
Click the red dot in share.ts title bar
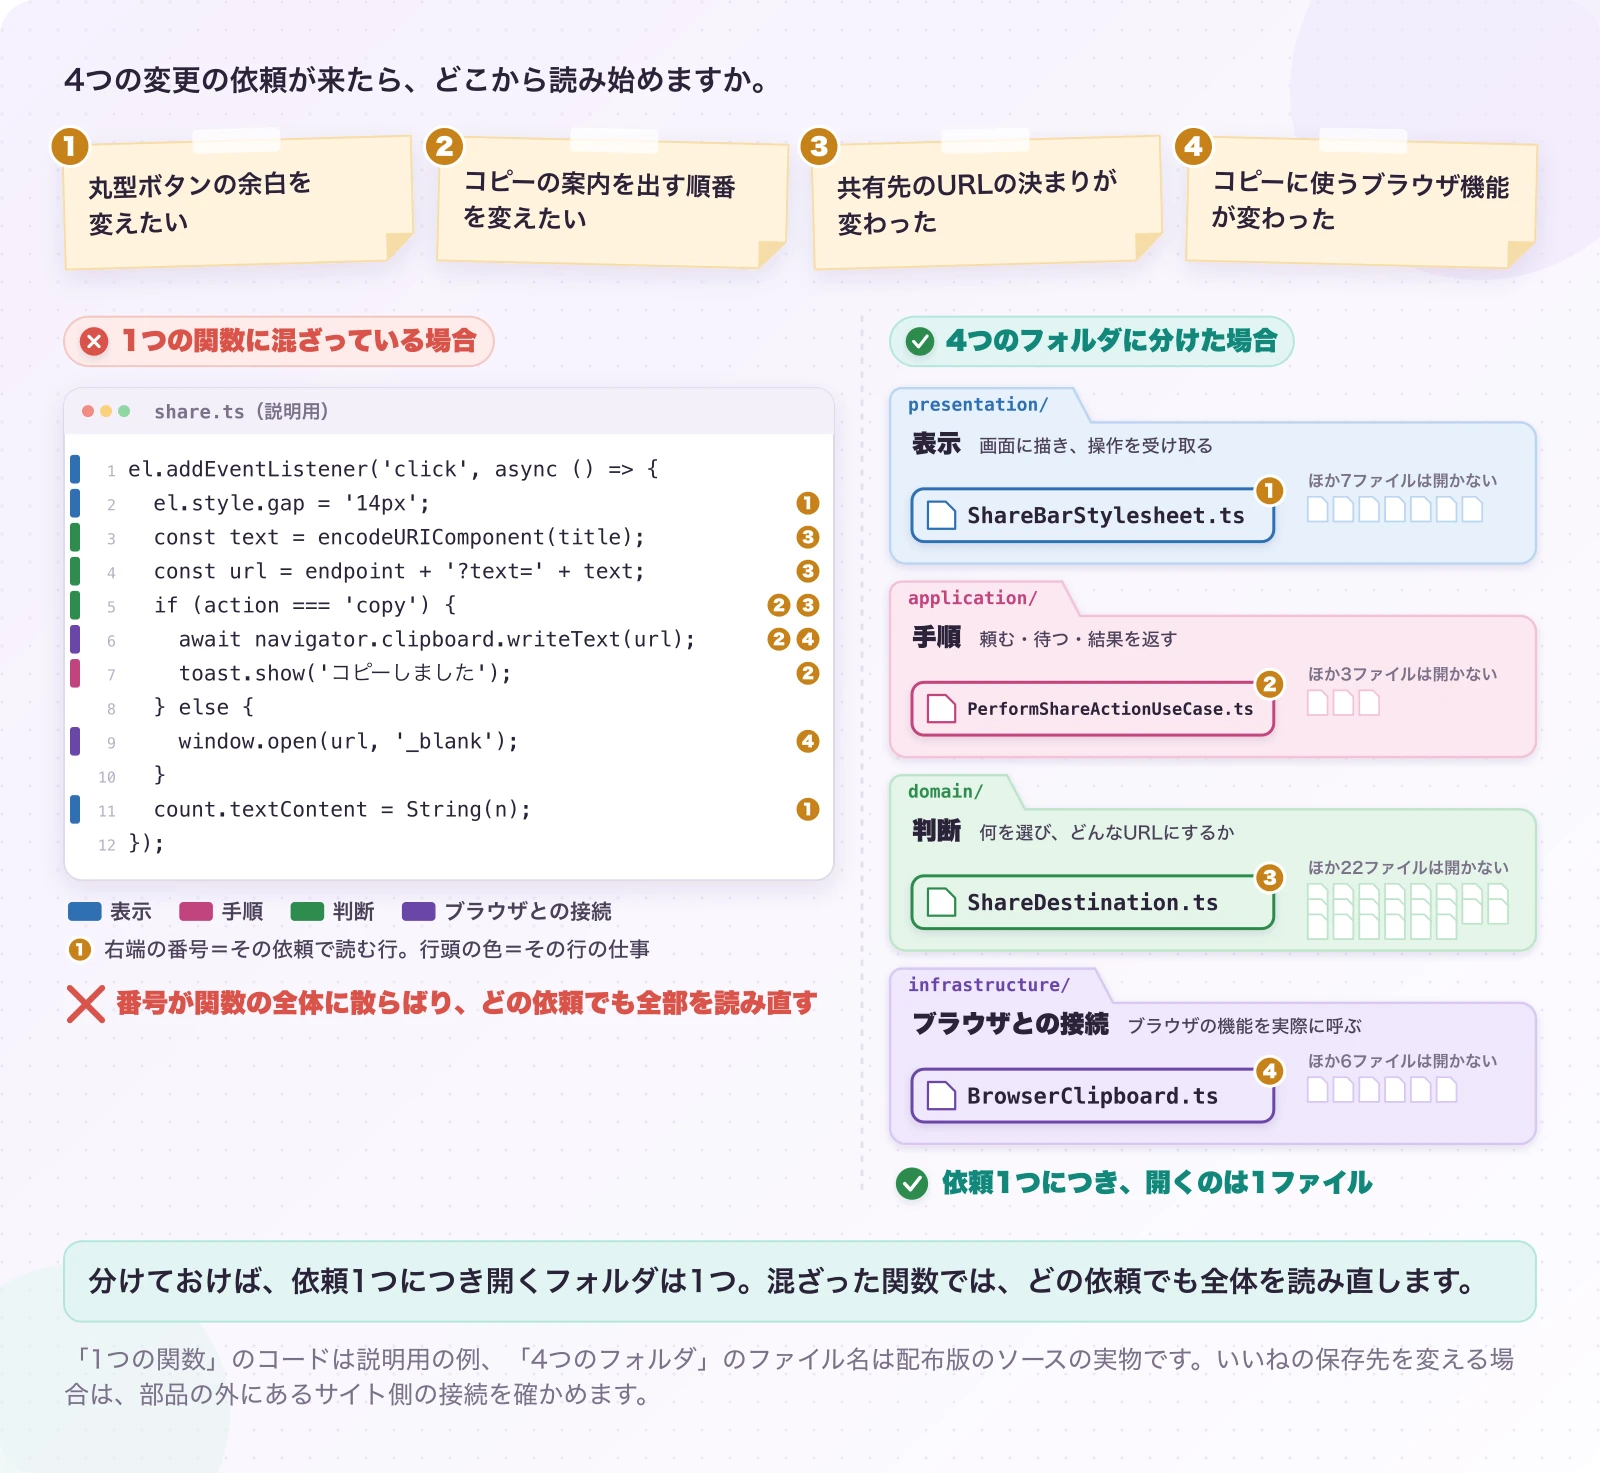88,411
